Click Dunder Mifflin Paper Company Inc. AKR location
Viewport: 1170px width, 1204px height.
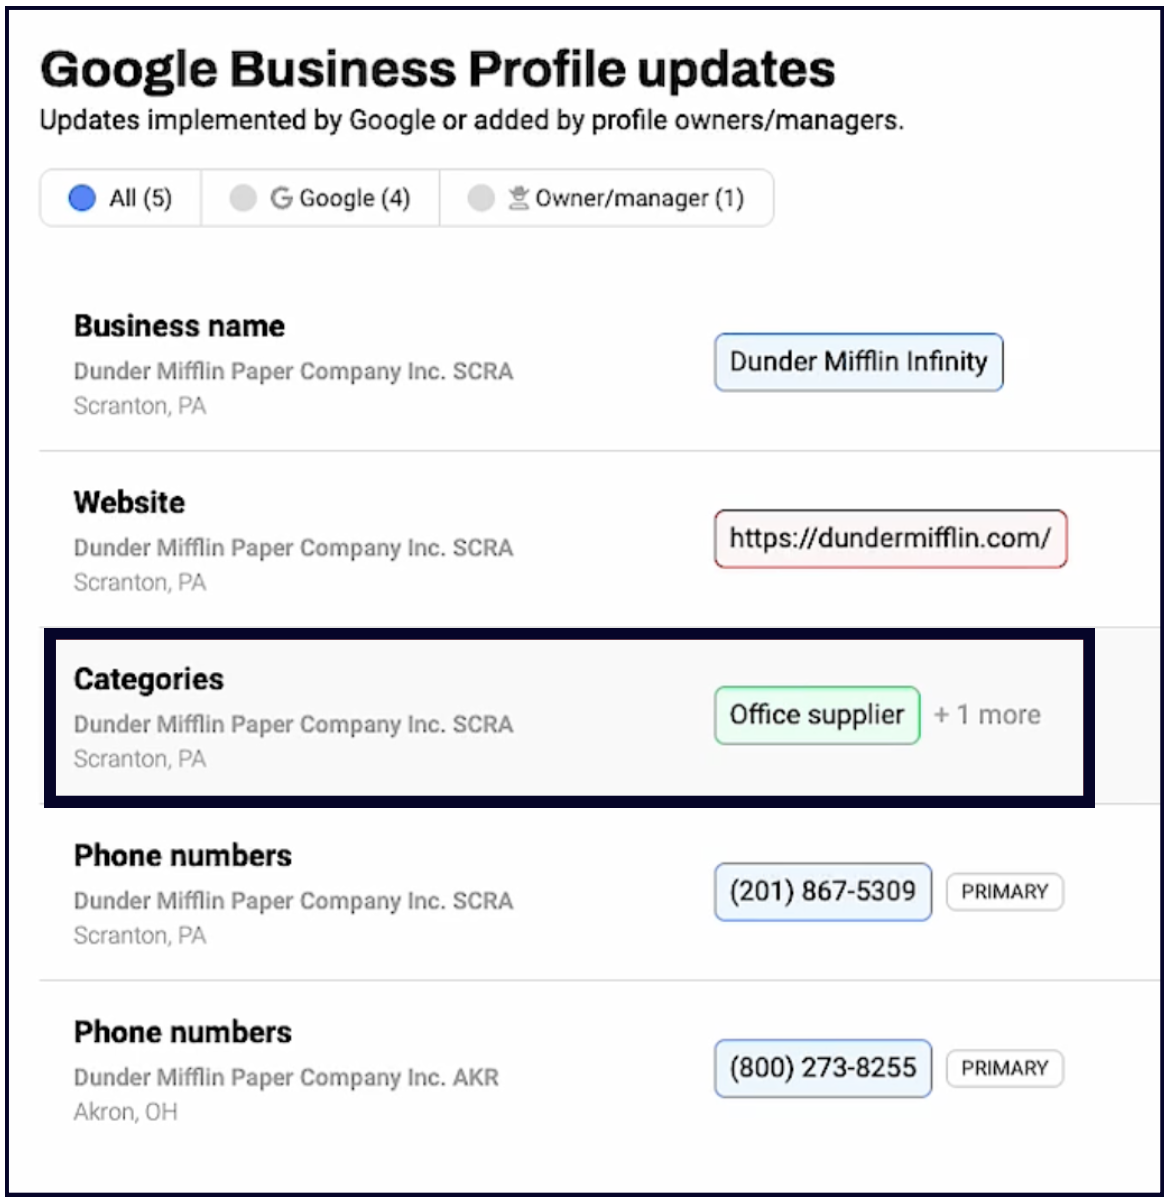pos(286,1077)
